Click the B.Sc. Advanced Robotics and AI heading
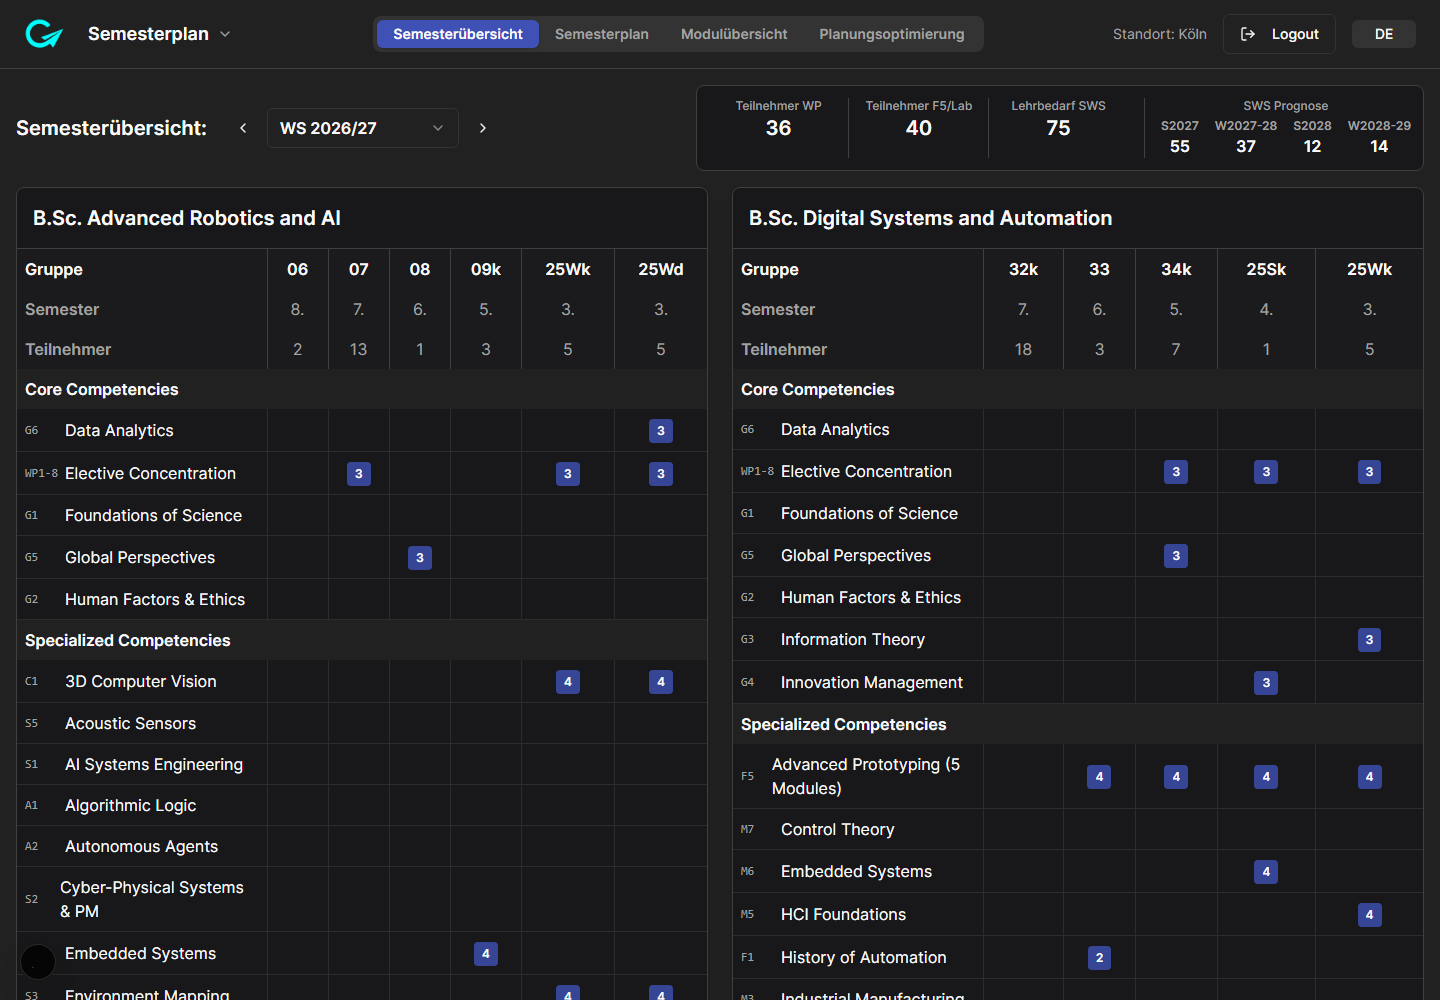Viewport: 1440px width, 1000px height. (x=187, y=218)
